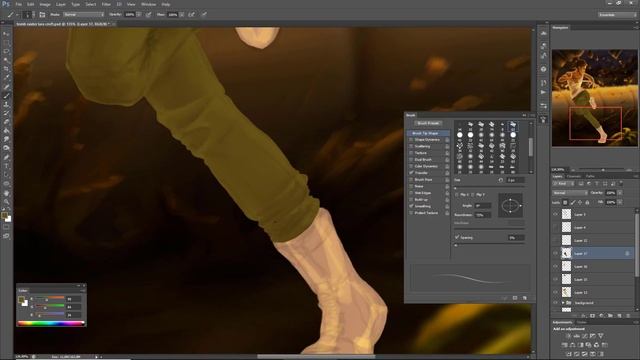This screenshot has height=360, width=640.
Task: Add a Hue/Saturation adjustment
Action: click(564, 345)
